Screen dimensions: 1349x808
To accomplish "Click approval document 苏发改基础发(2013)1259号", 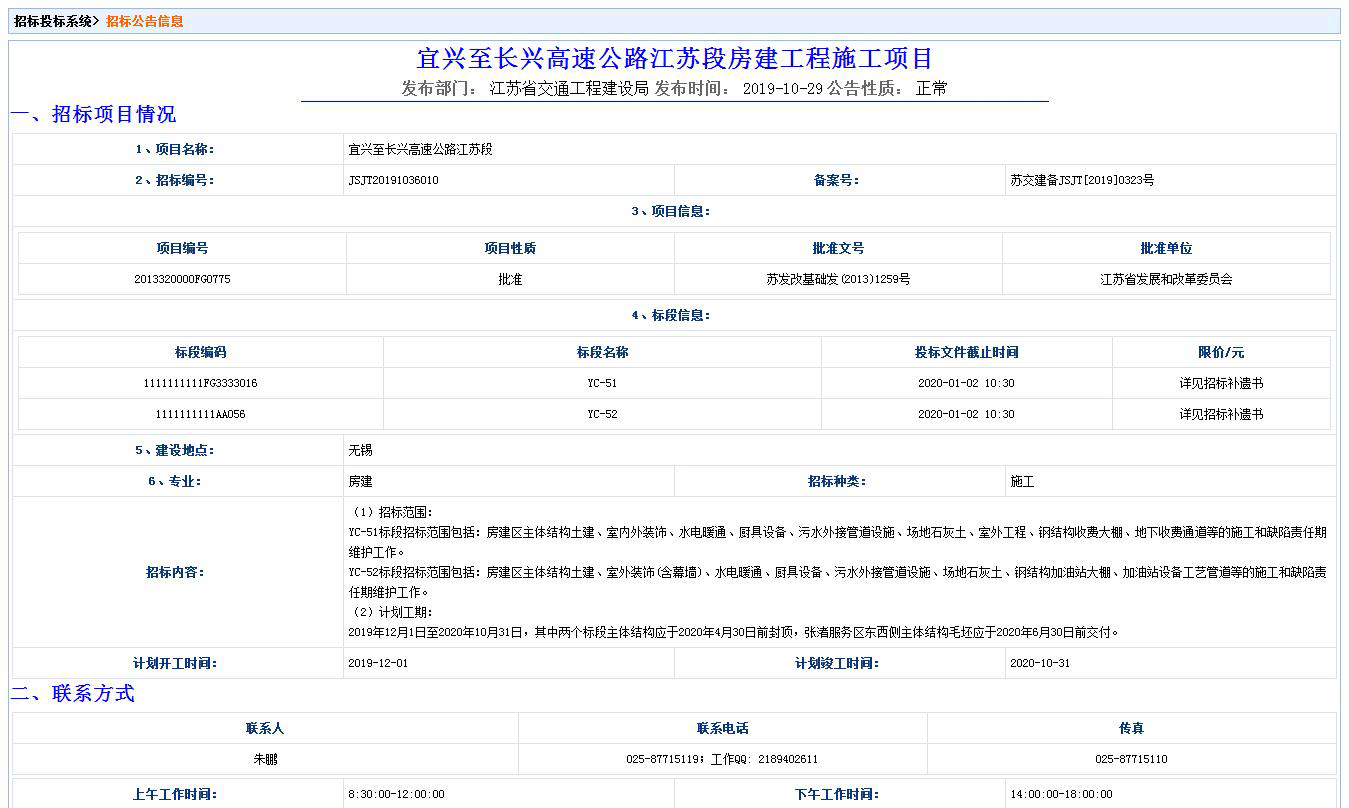I will pyautogui.click(x=838, y=279).
